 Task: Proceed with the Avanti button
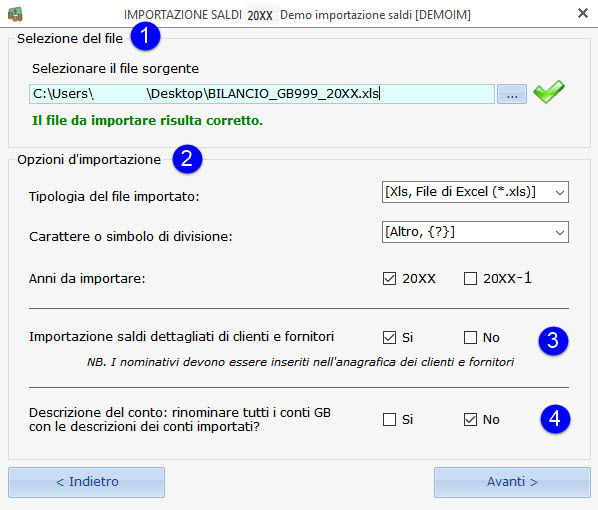click(512, 482)
